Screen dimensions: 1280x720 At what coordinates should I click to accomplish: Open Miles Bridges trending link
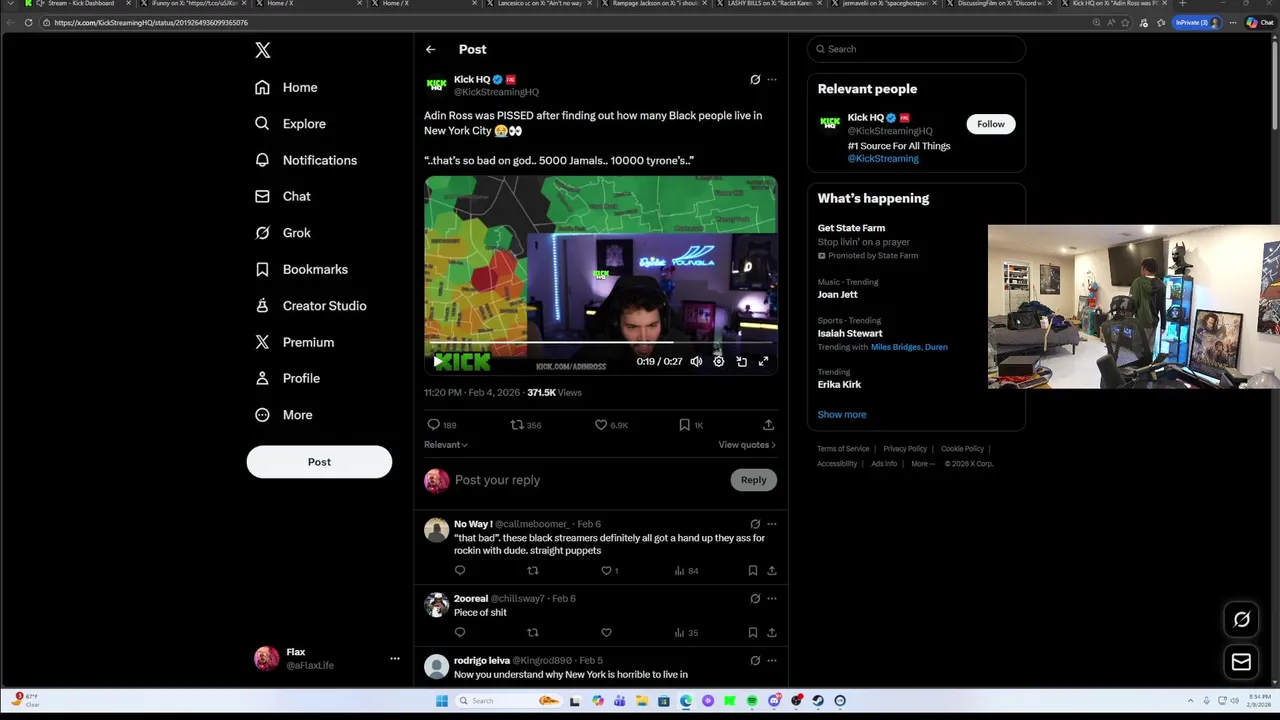[895, 347]
